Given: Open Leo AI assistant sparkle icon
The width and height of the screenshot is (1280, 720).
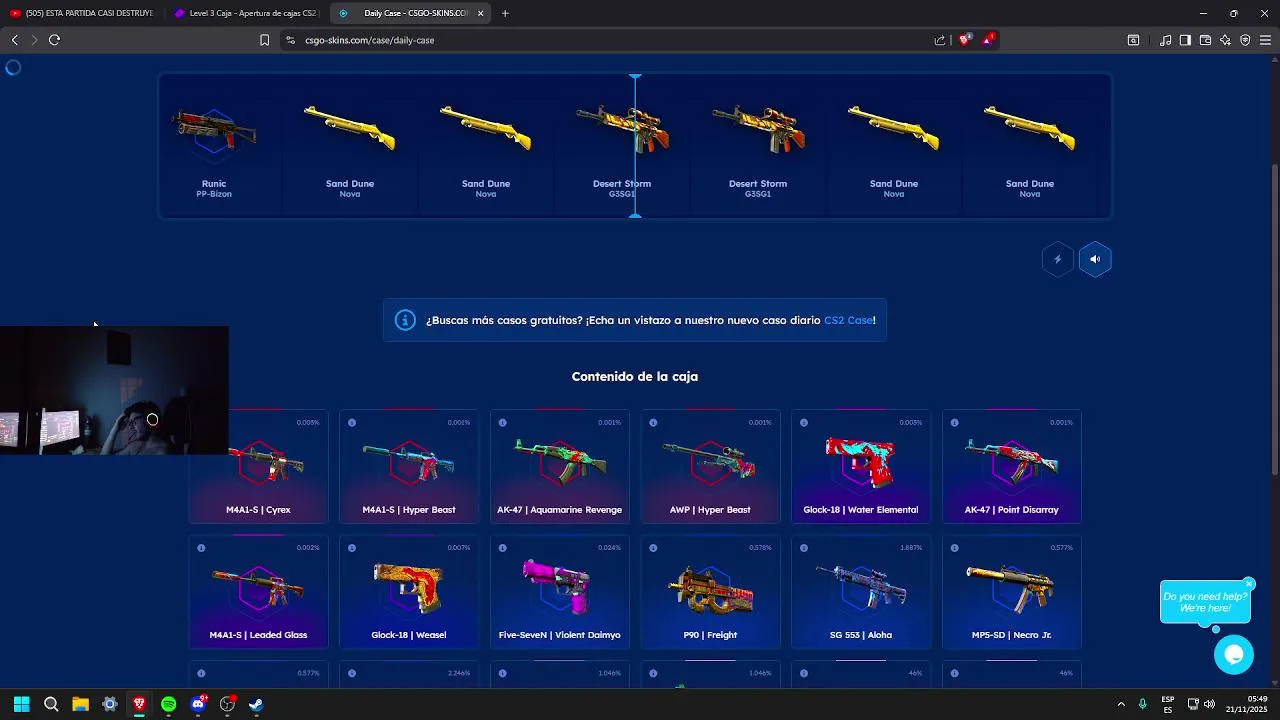Looking at the screenshot, I should [x=1225, y=40].
